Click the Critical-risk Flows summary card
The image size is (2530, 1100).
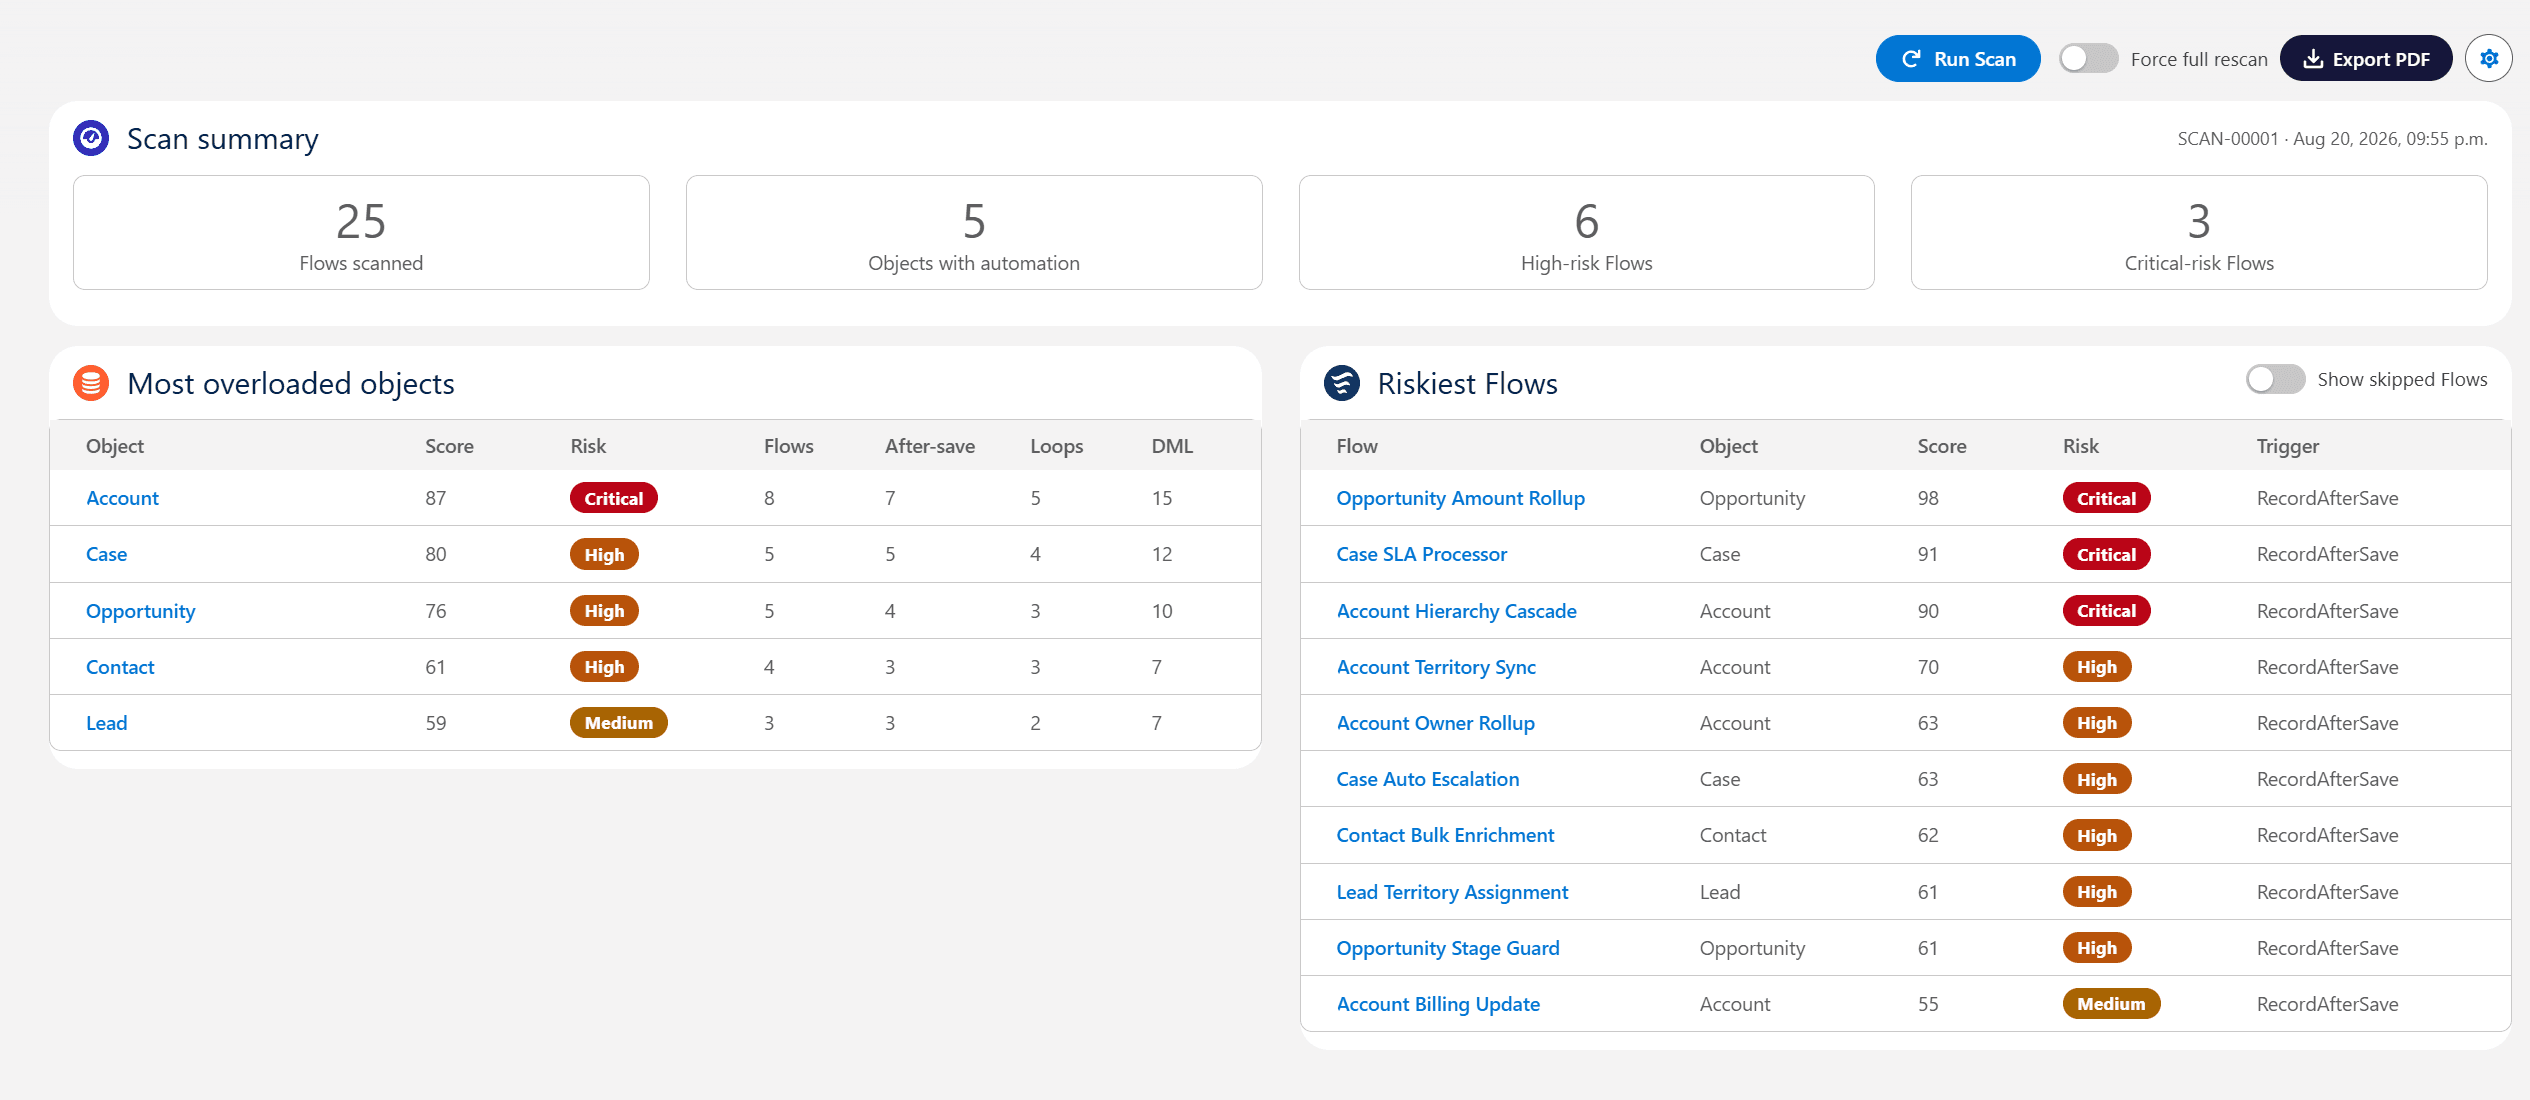point(2199,233)
